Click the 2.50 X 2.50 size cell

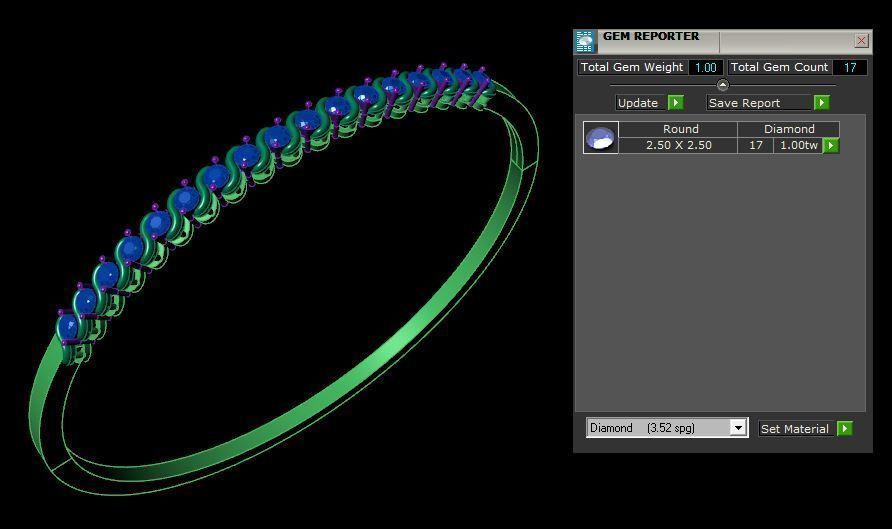pyautogui.click(x=678, y=145)
